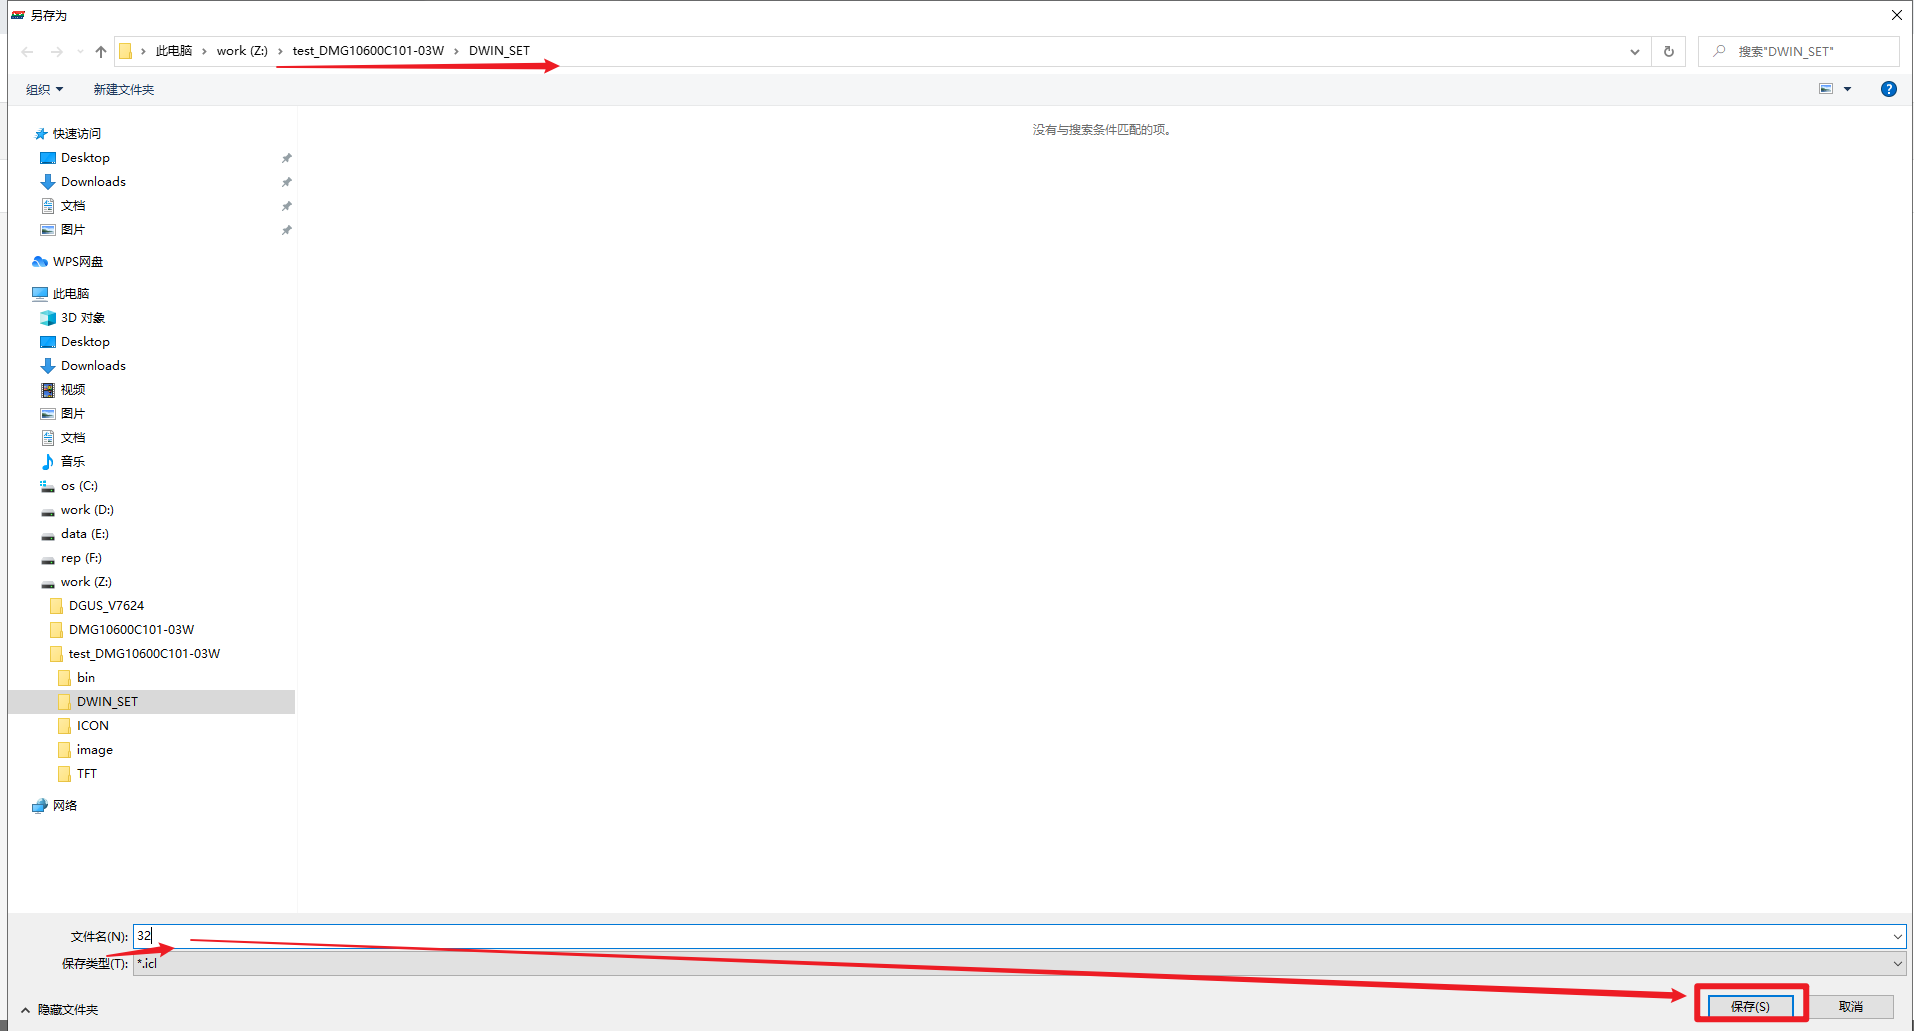Viewport: 1914px width, 1031px height.
Task: Select Desktop under 此电脑
Action: coord(85,342)
